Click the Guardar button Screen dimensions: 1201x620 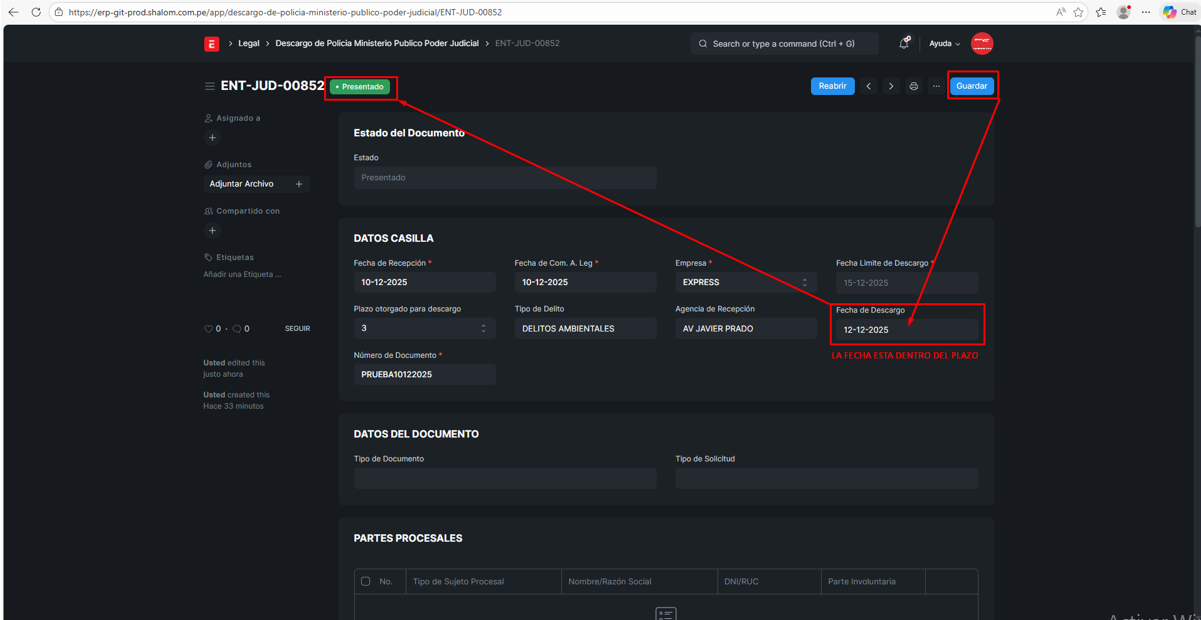tap(971, 86)
